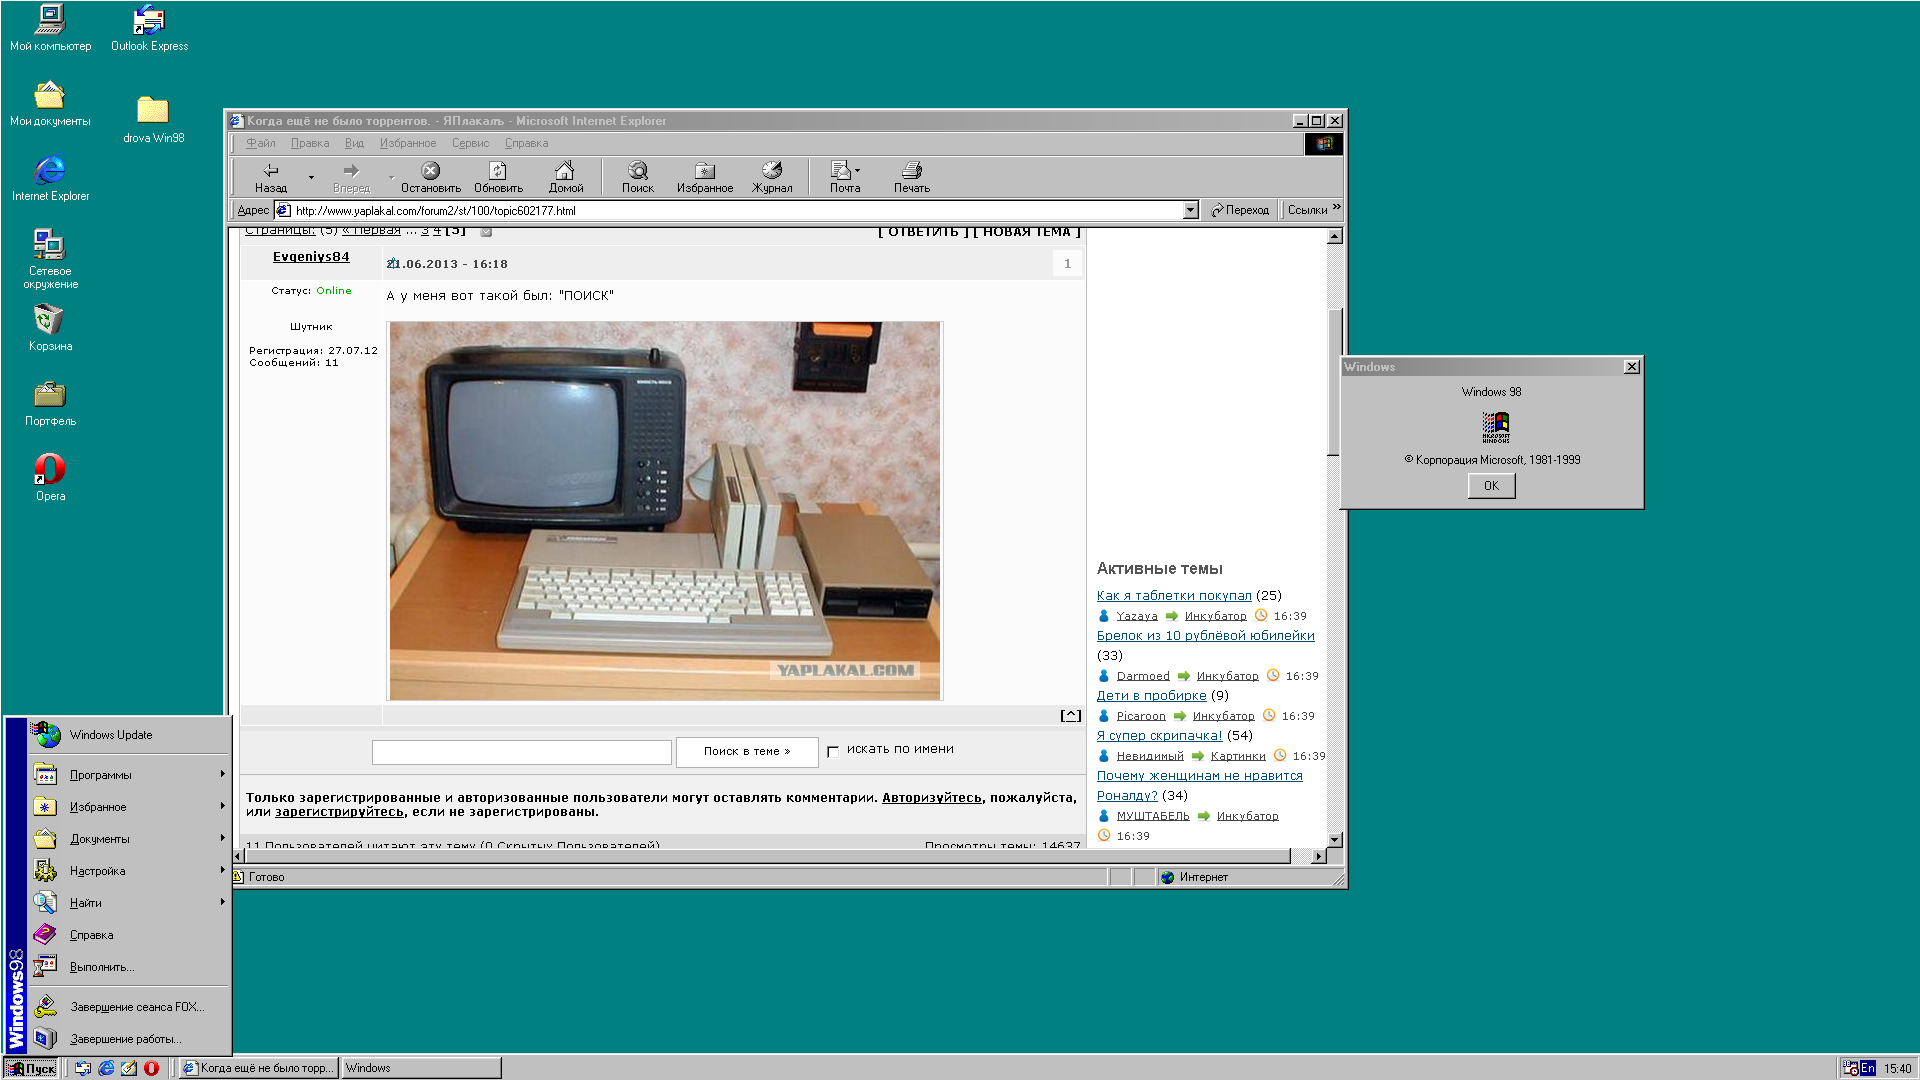
Task: Click the En language indicator in tray
Action: [x=1867, y=1068]
